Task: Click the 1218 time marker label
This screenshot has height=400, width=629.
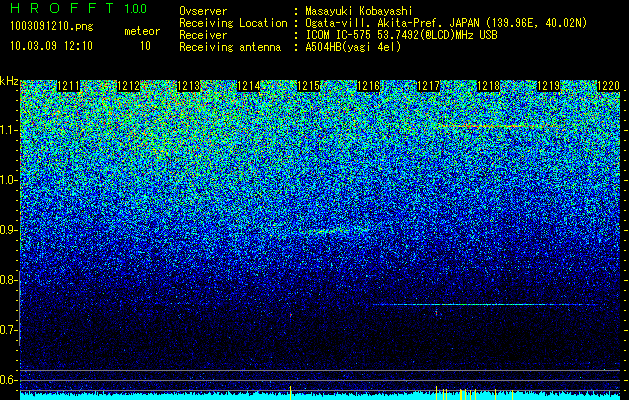Action: tap(488, 86)
